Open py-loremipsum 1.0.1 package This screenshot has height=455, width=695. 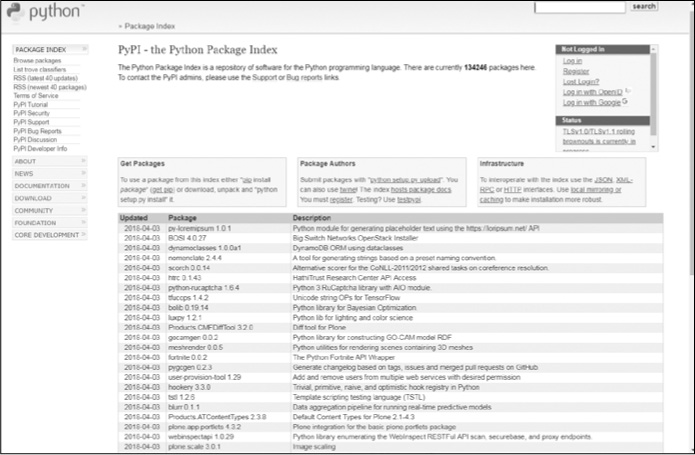[199, 229]
